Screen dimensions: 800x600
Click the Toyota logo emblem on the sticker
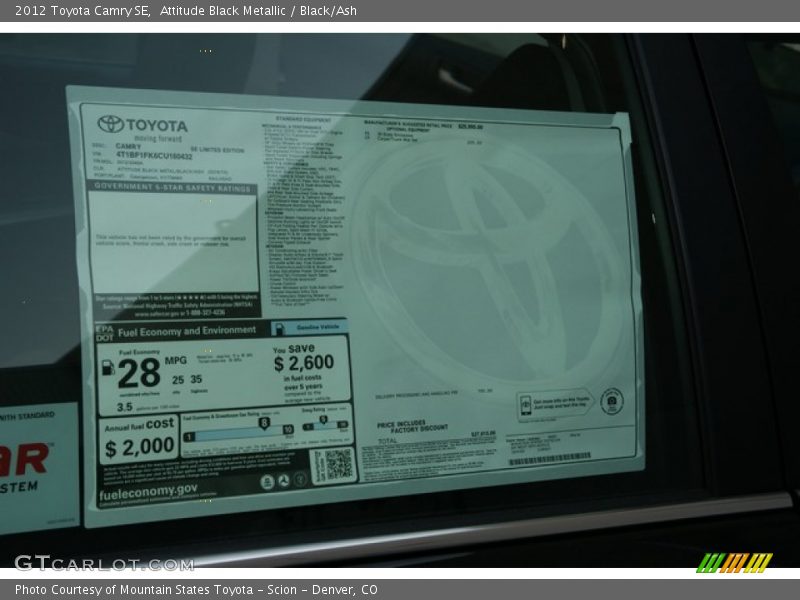pyautogui.click(x=110, y=123)
